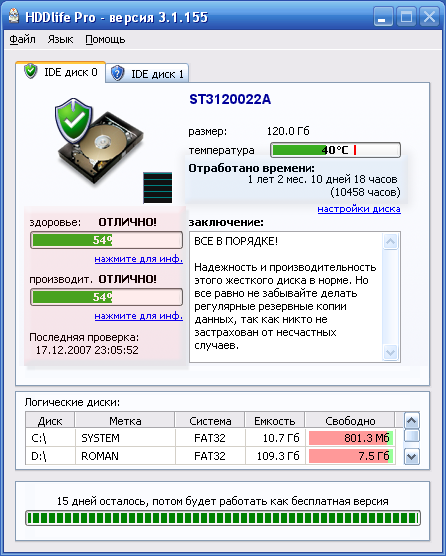446x556 pixels.
Task: Open the Файл menu
Action: pos(22,39)
